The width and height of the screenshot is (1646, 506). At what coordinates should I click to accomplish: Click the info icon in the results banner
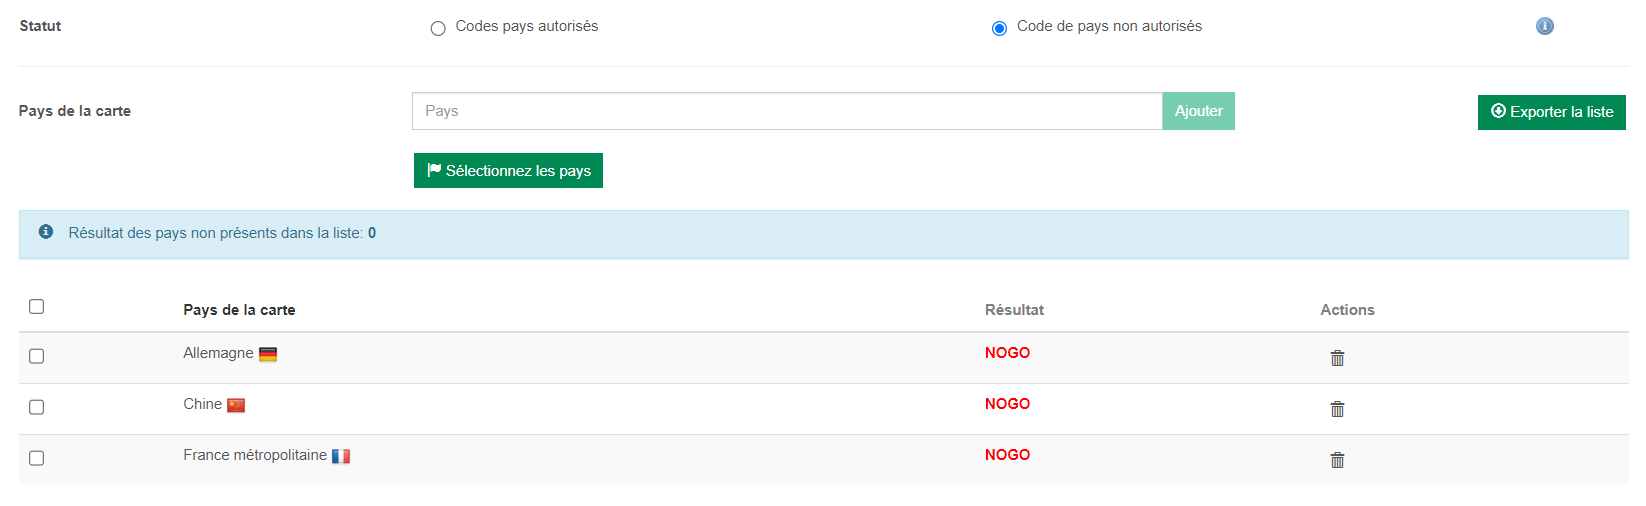click(x=46, y=232)
